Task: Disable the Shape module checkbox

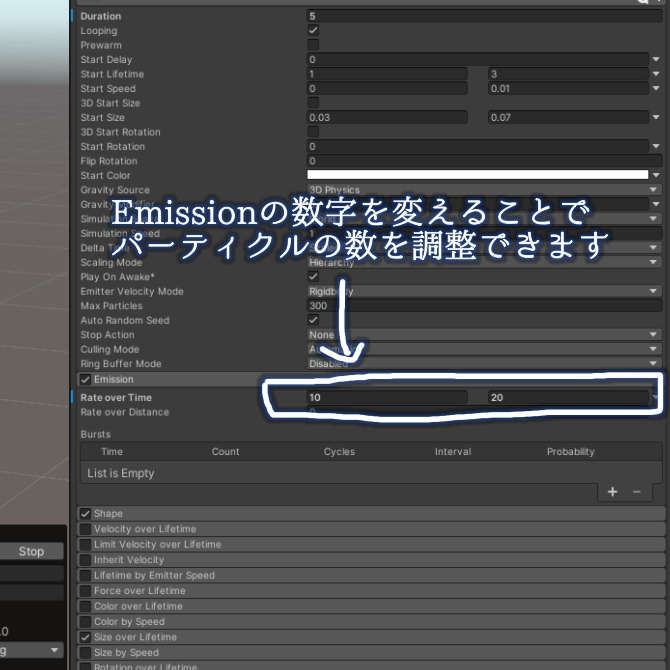Action: point(85,514)
